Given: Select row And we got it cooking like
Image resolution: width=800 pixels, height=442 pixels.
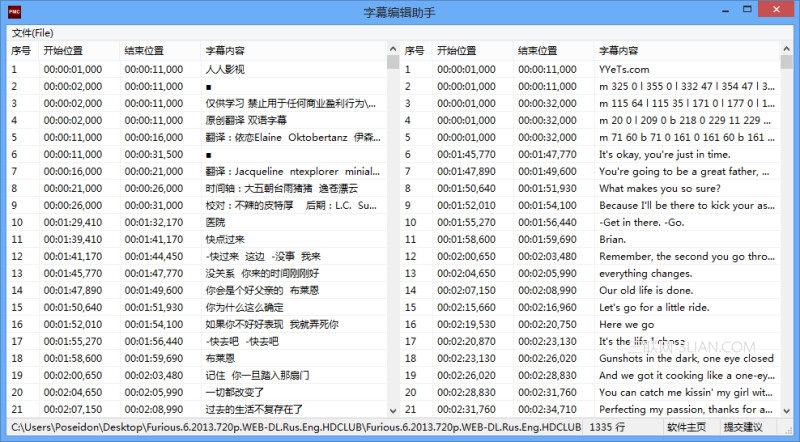Looking at the screenshot, I should point(590,376).
